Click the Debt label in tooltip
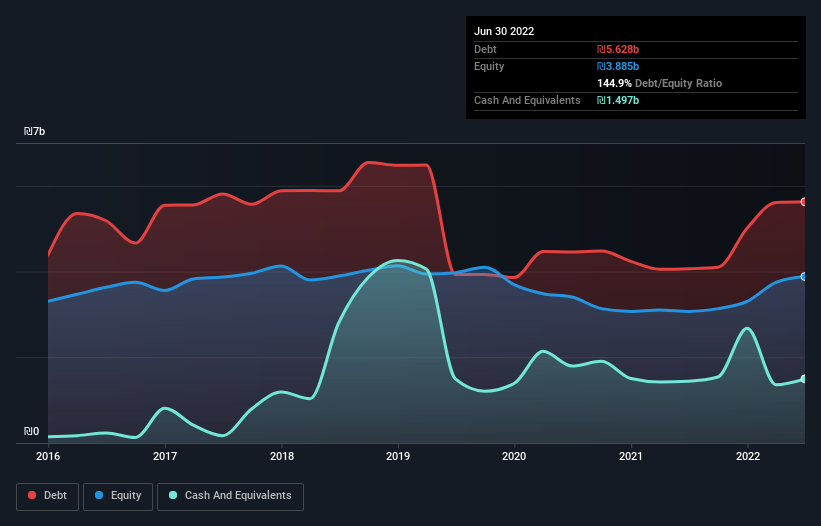 485,49
